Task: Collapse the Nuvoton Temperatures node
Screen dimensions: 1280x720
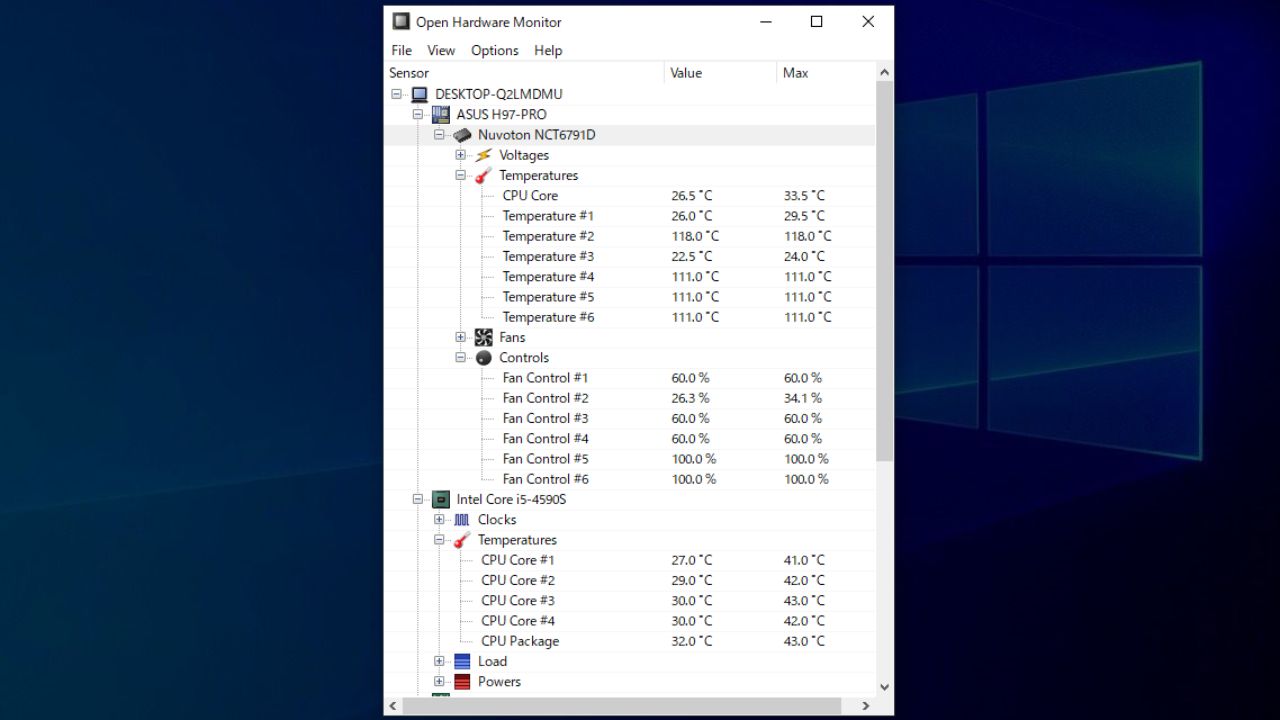Action: coord(461,175)
